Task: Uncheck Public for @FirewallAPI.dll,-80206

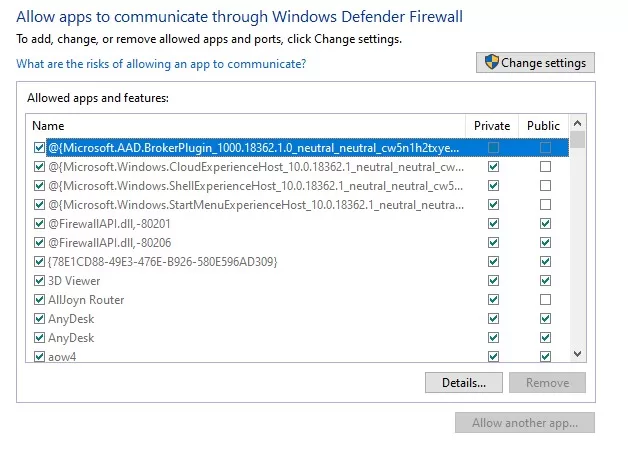Action: coord(545,242)
